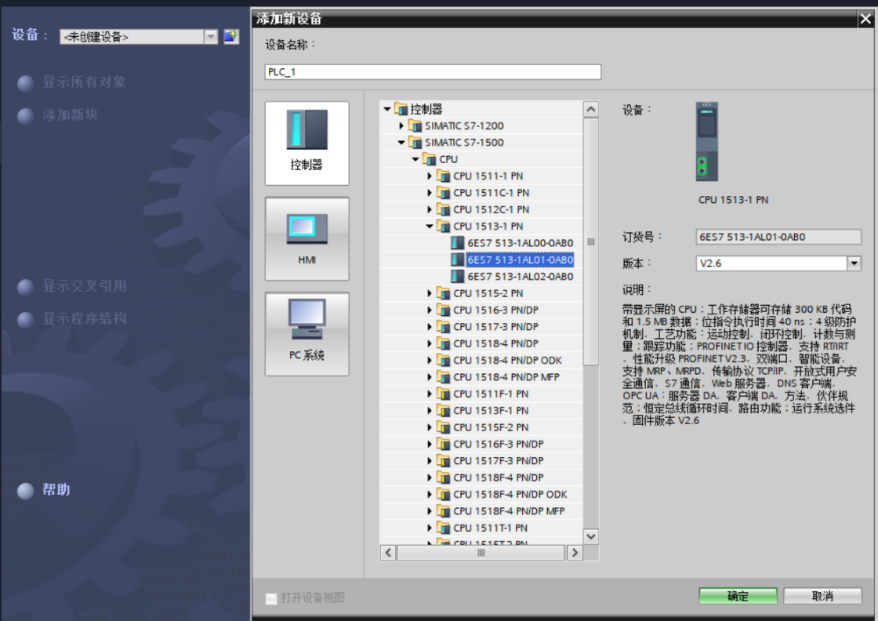Viewport: 878px width, 621px height.
Task: Click the horizontal scroll-left arrow of tree
Action: coord(388,553)
